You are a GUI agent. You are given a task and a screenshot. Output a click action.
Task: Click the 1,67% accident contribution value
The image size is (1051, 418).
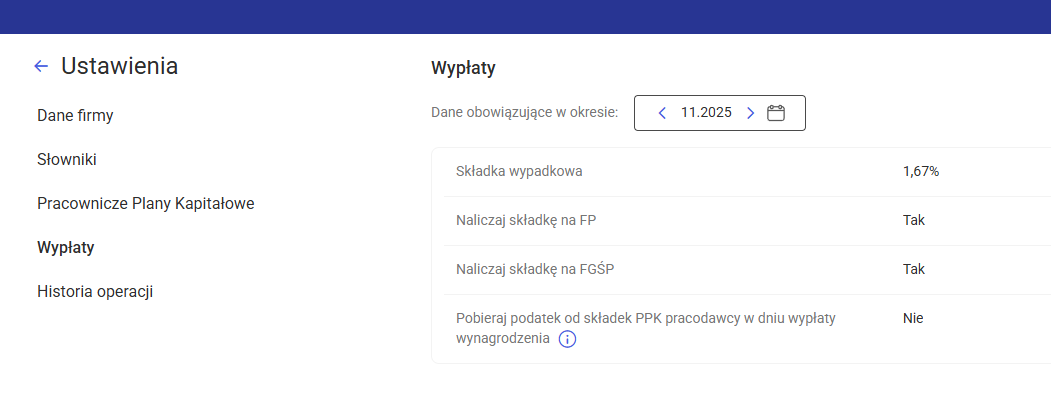tap(920, 171)
